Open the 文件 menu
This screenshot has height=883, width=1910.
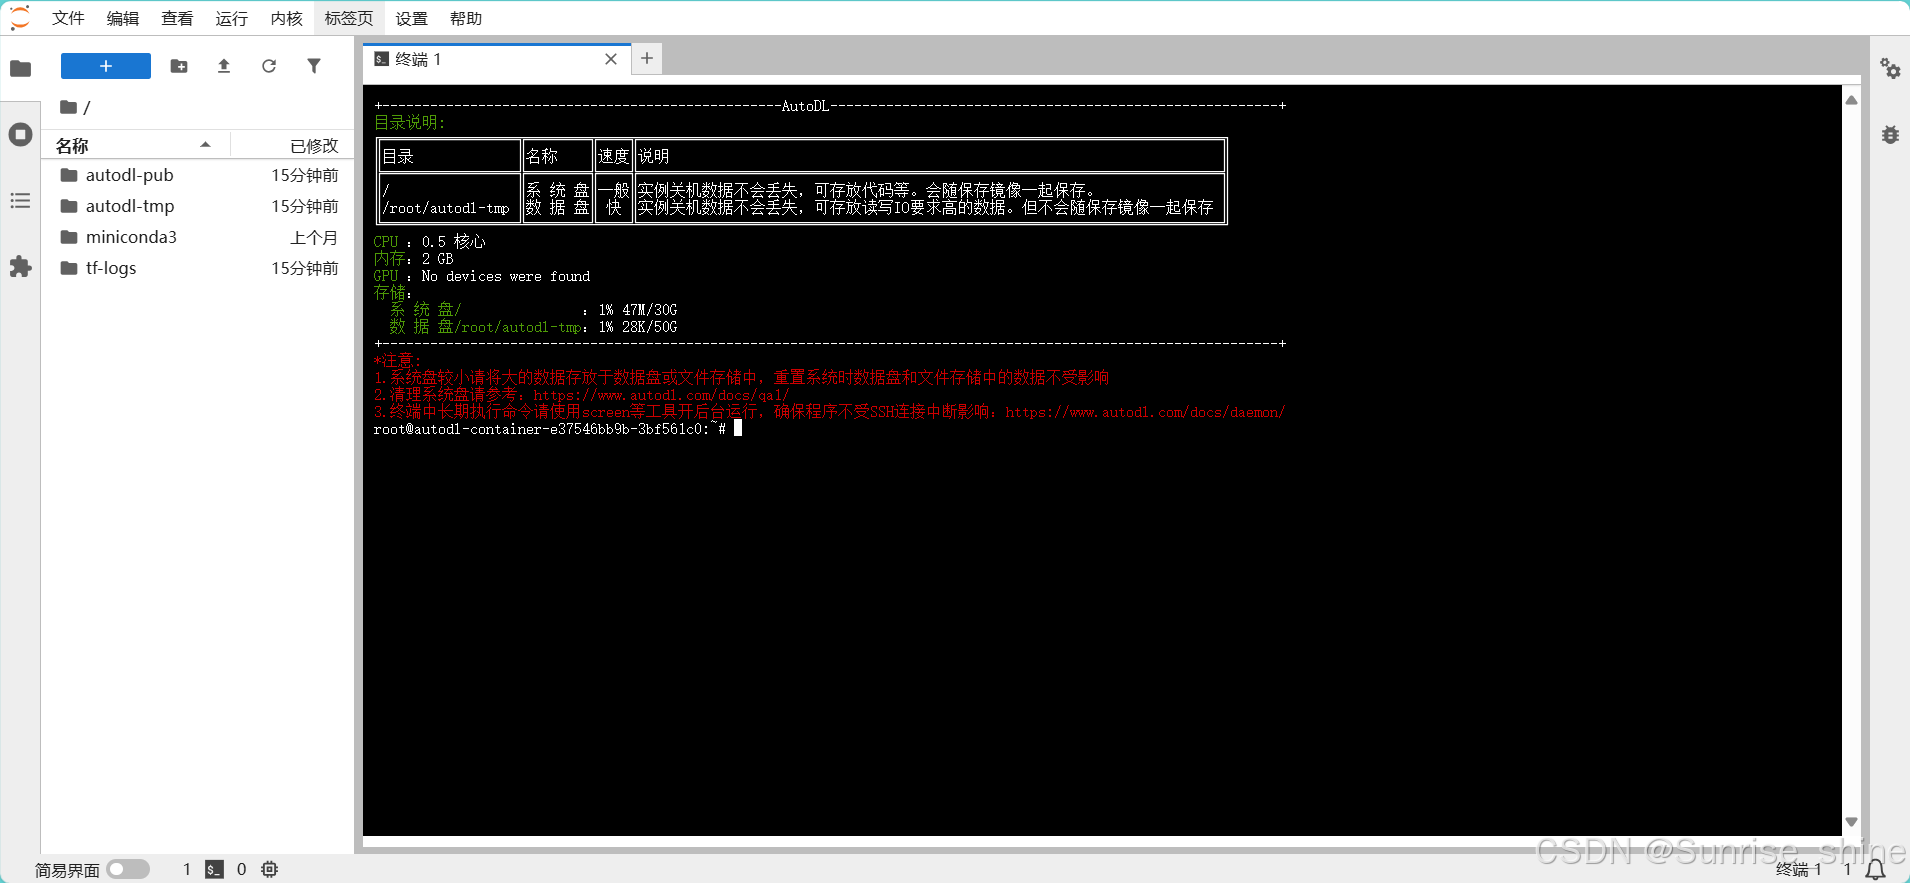point(68,18)
